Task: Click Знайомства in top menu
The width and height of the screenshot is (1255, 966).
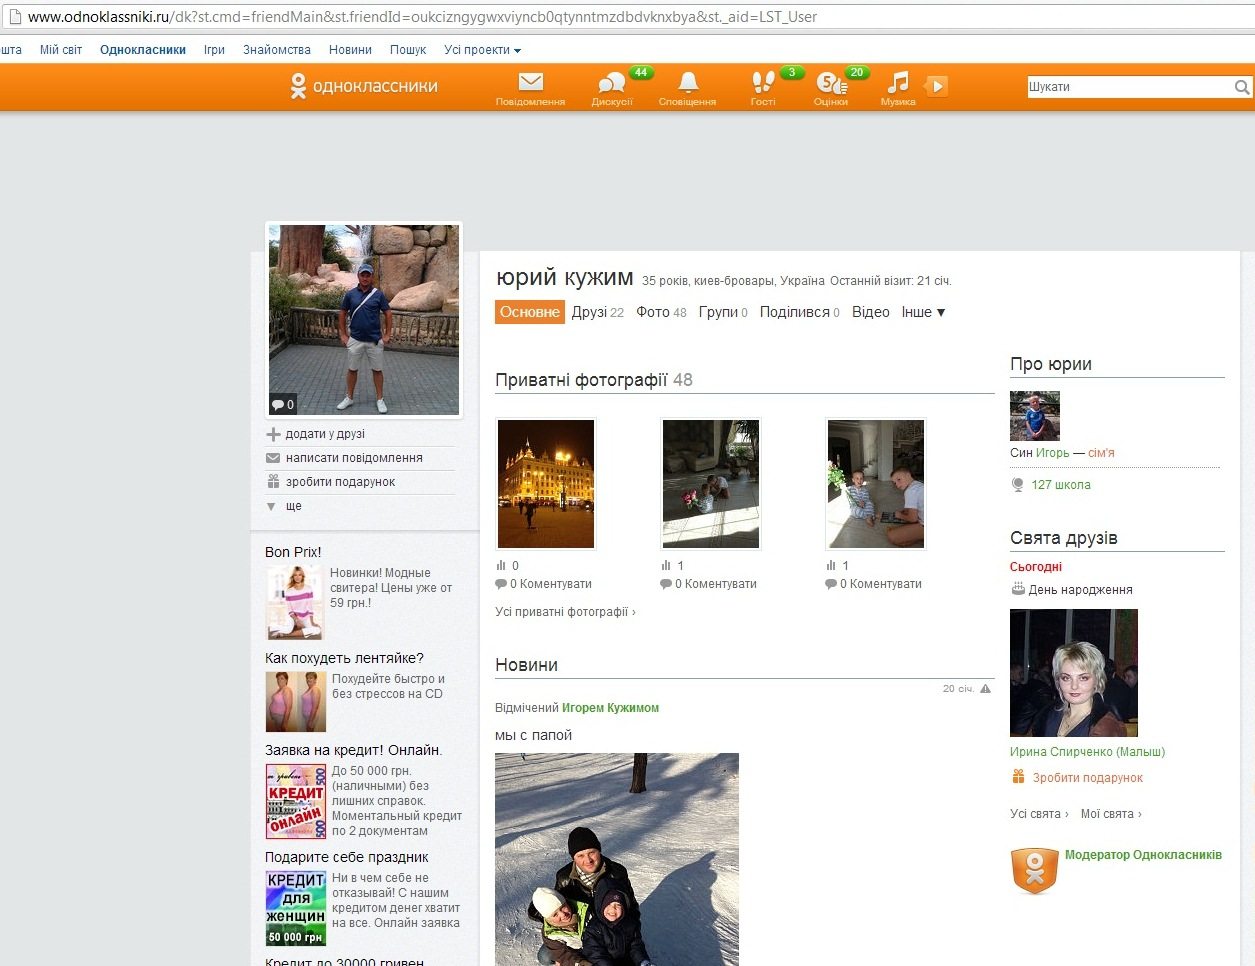Action: pyautogui.click(x=277, y=50)
